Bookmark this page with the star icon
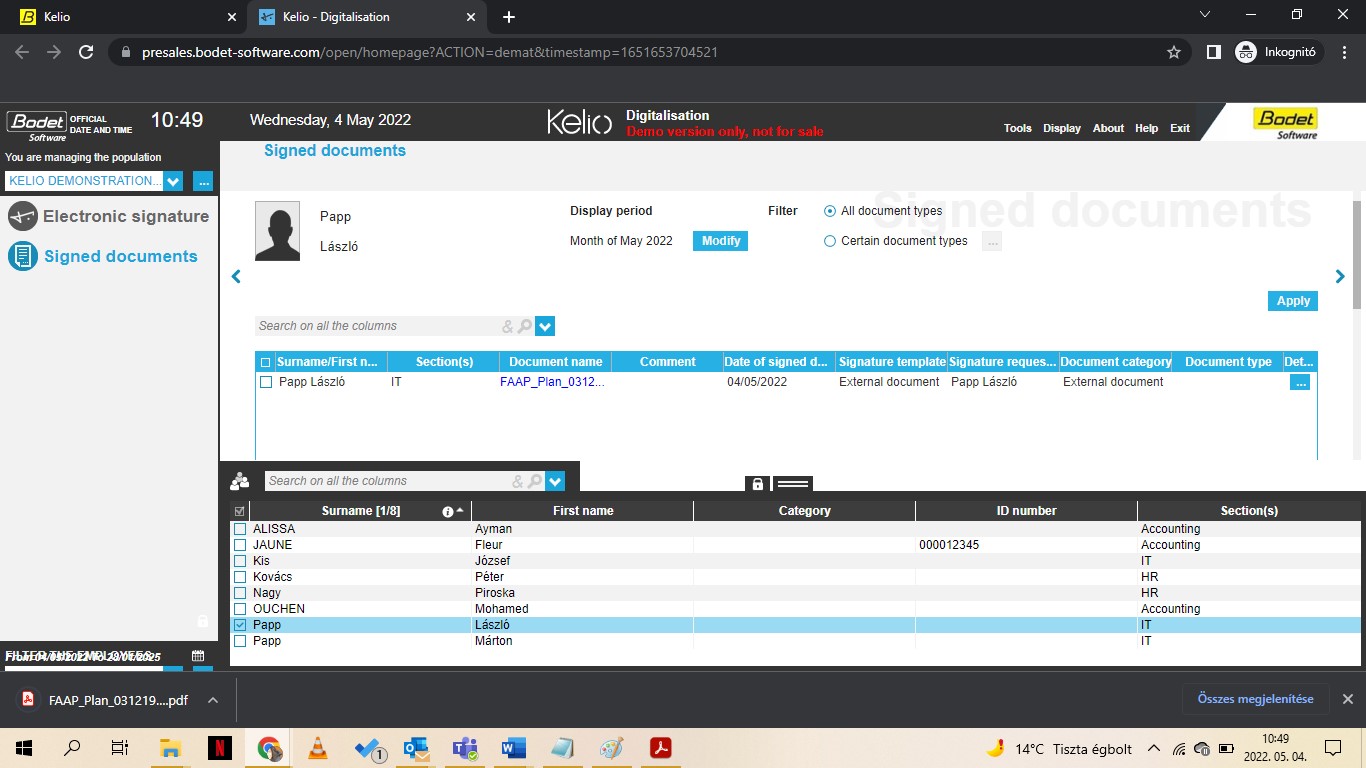 (x=1174, y=52)
